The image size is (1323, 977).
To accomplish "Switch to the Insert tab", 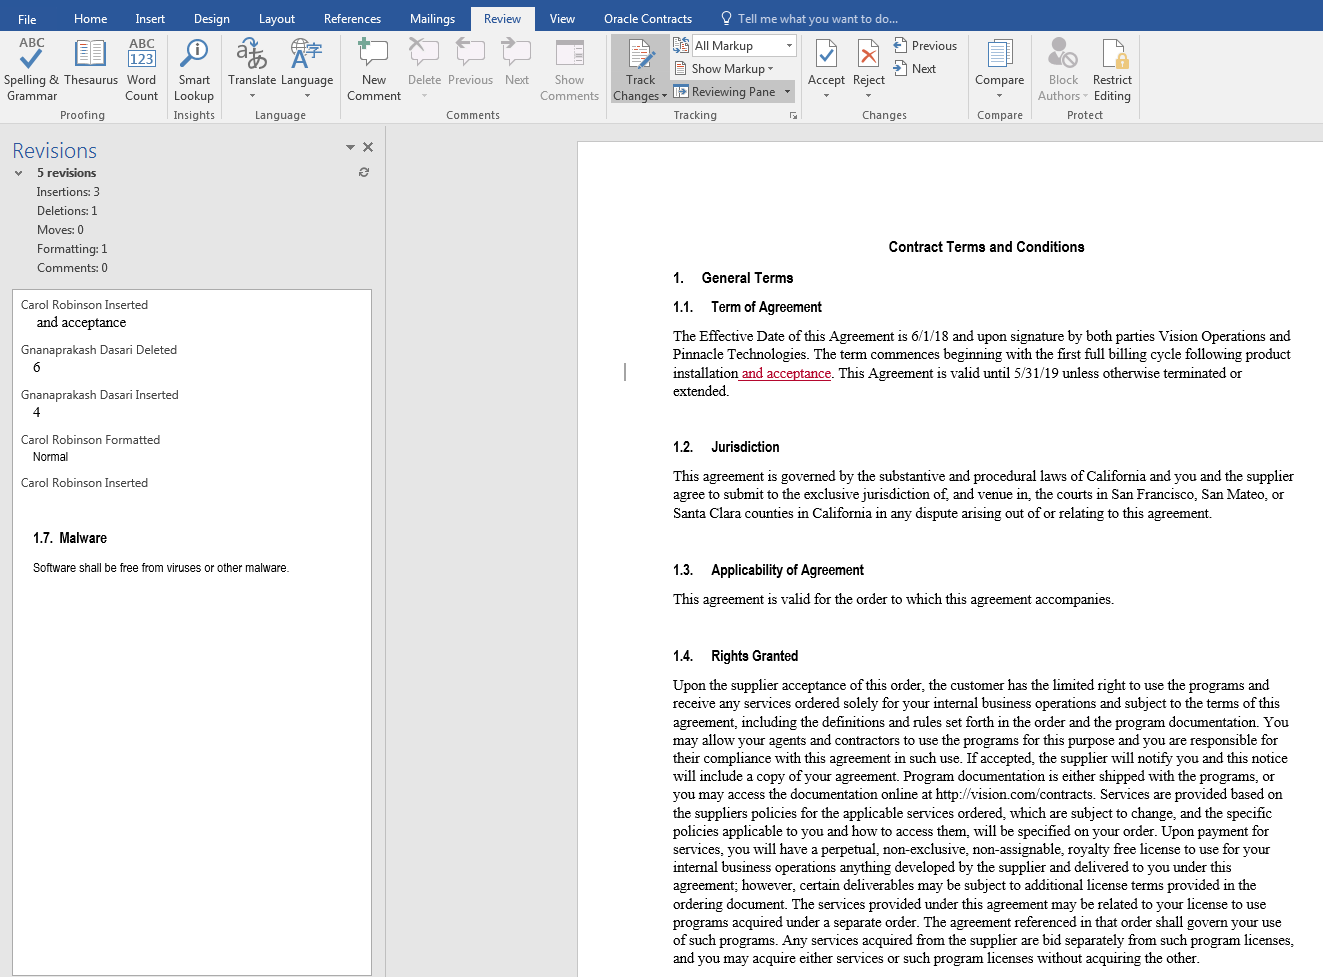I will tap(150, 19).
